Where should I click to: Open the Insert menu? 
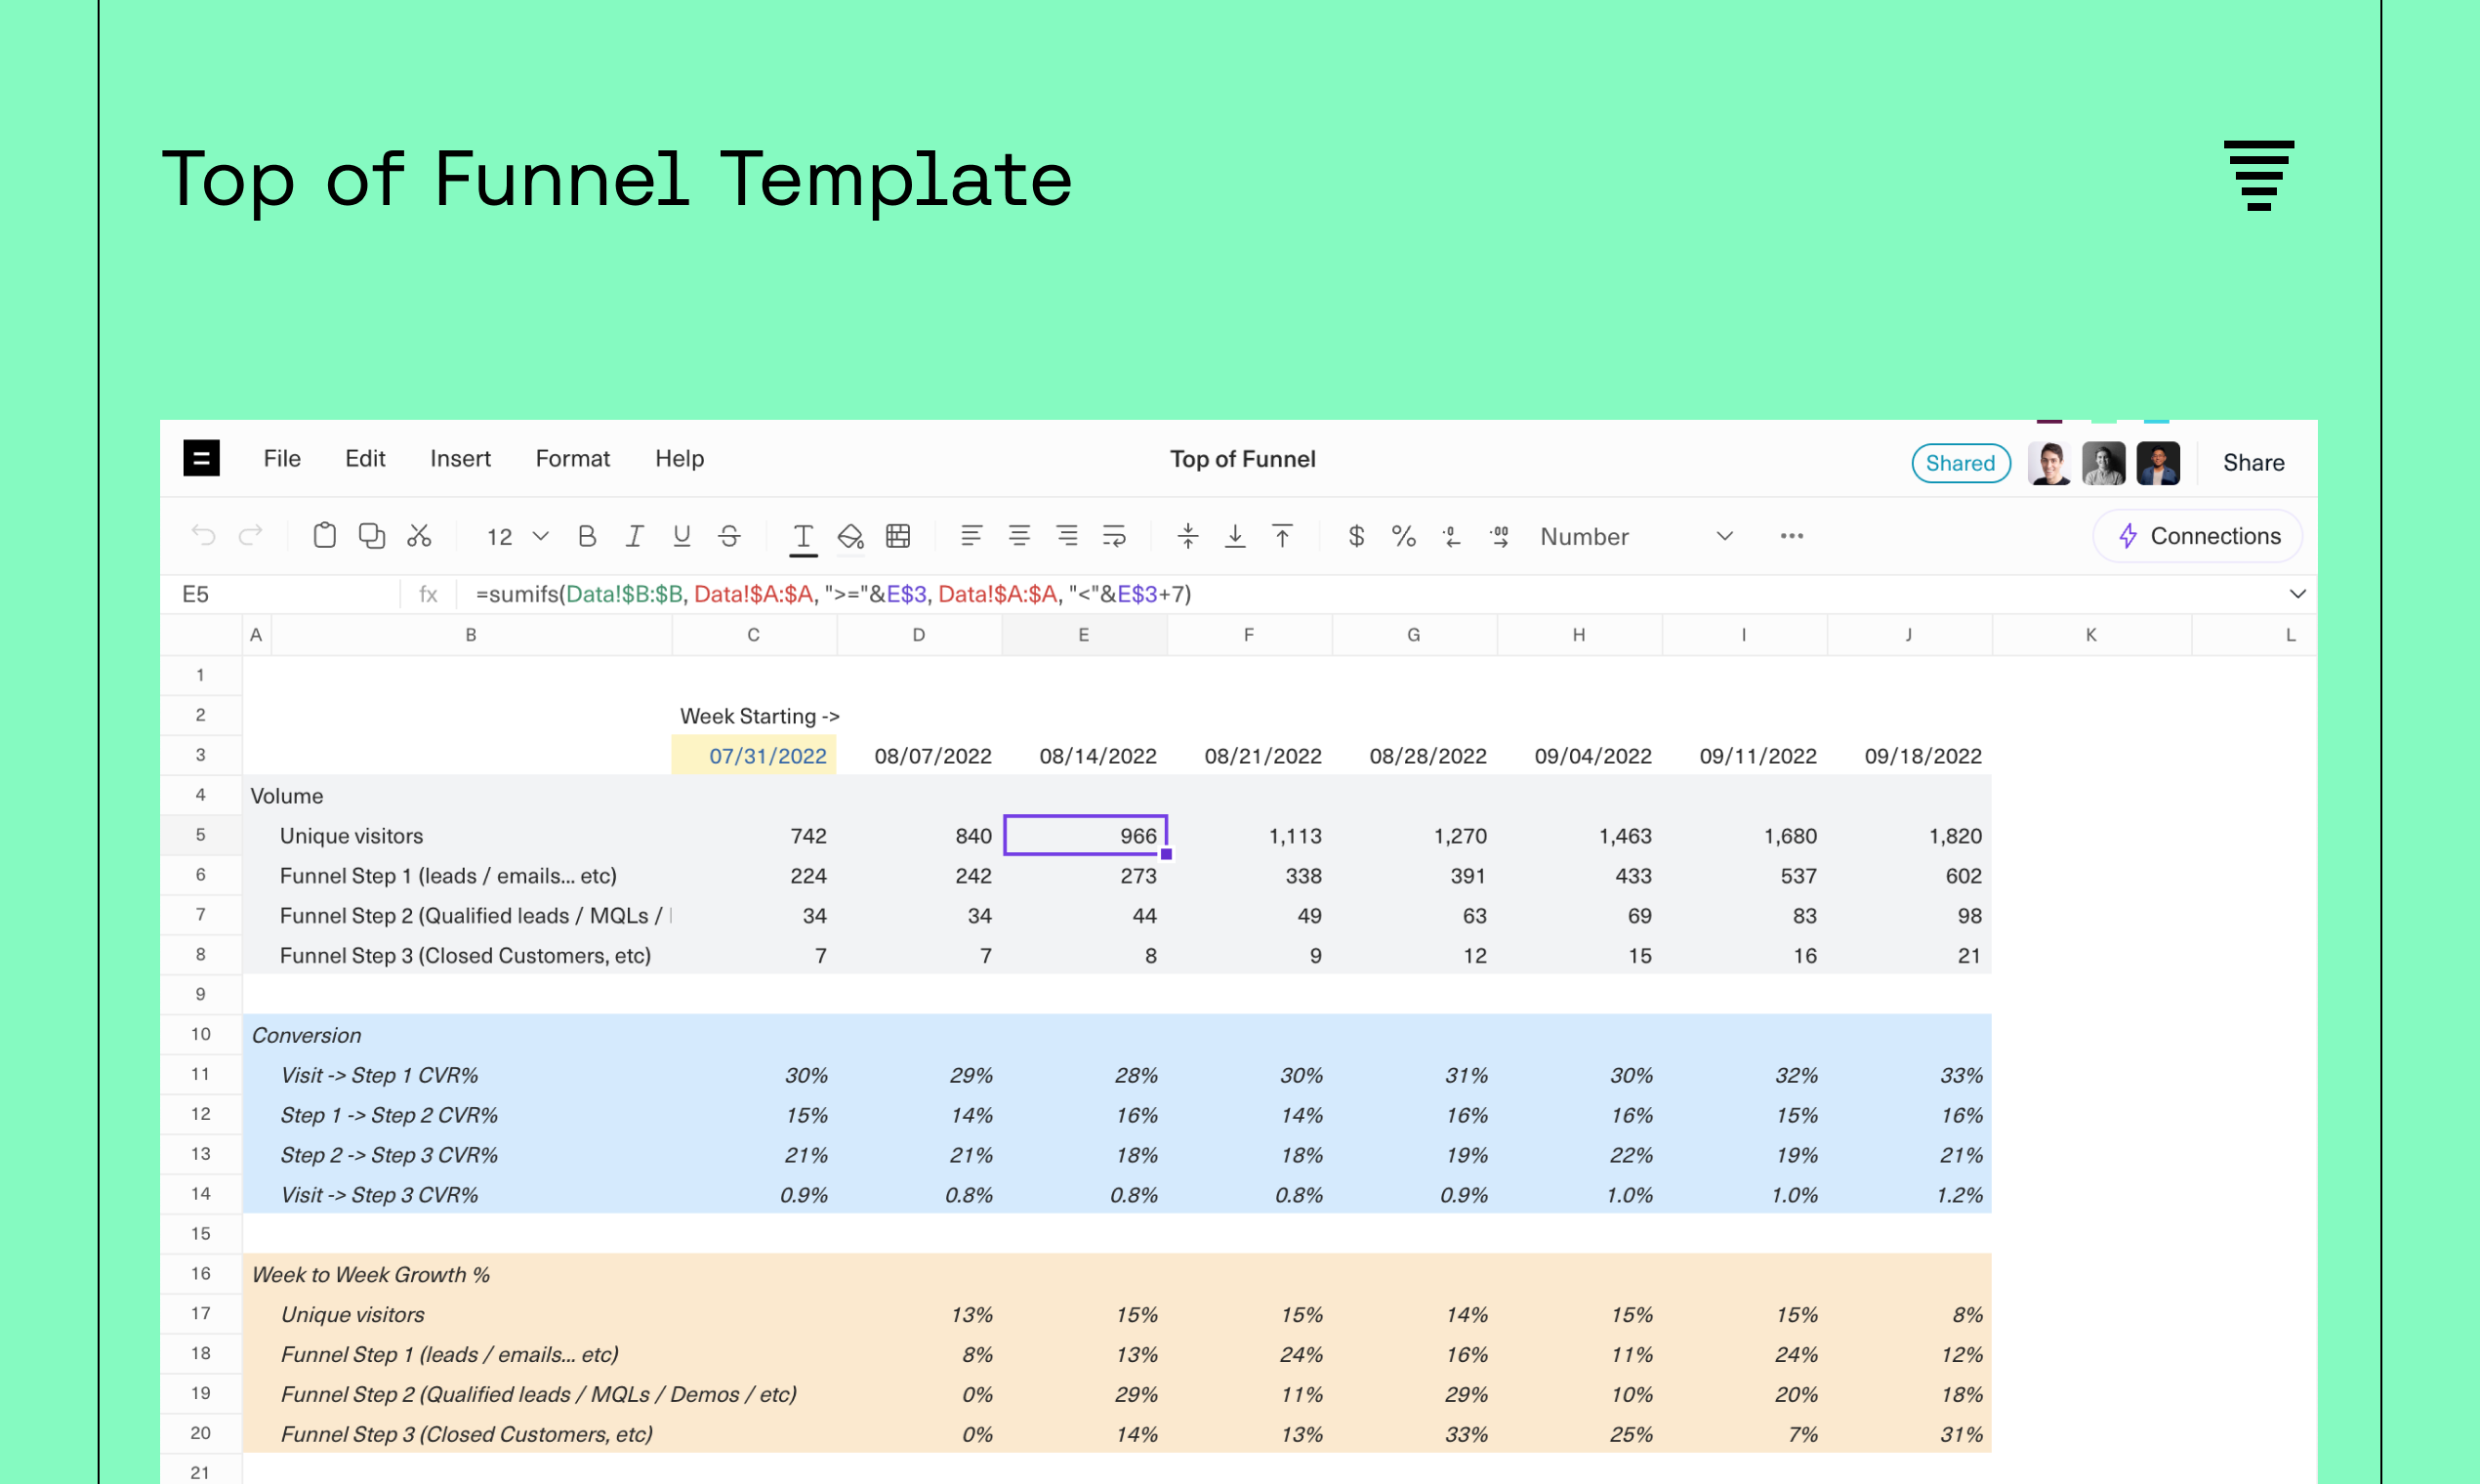tap(460, 459)
